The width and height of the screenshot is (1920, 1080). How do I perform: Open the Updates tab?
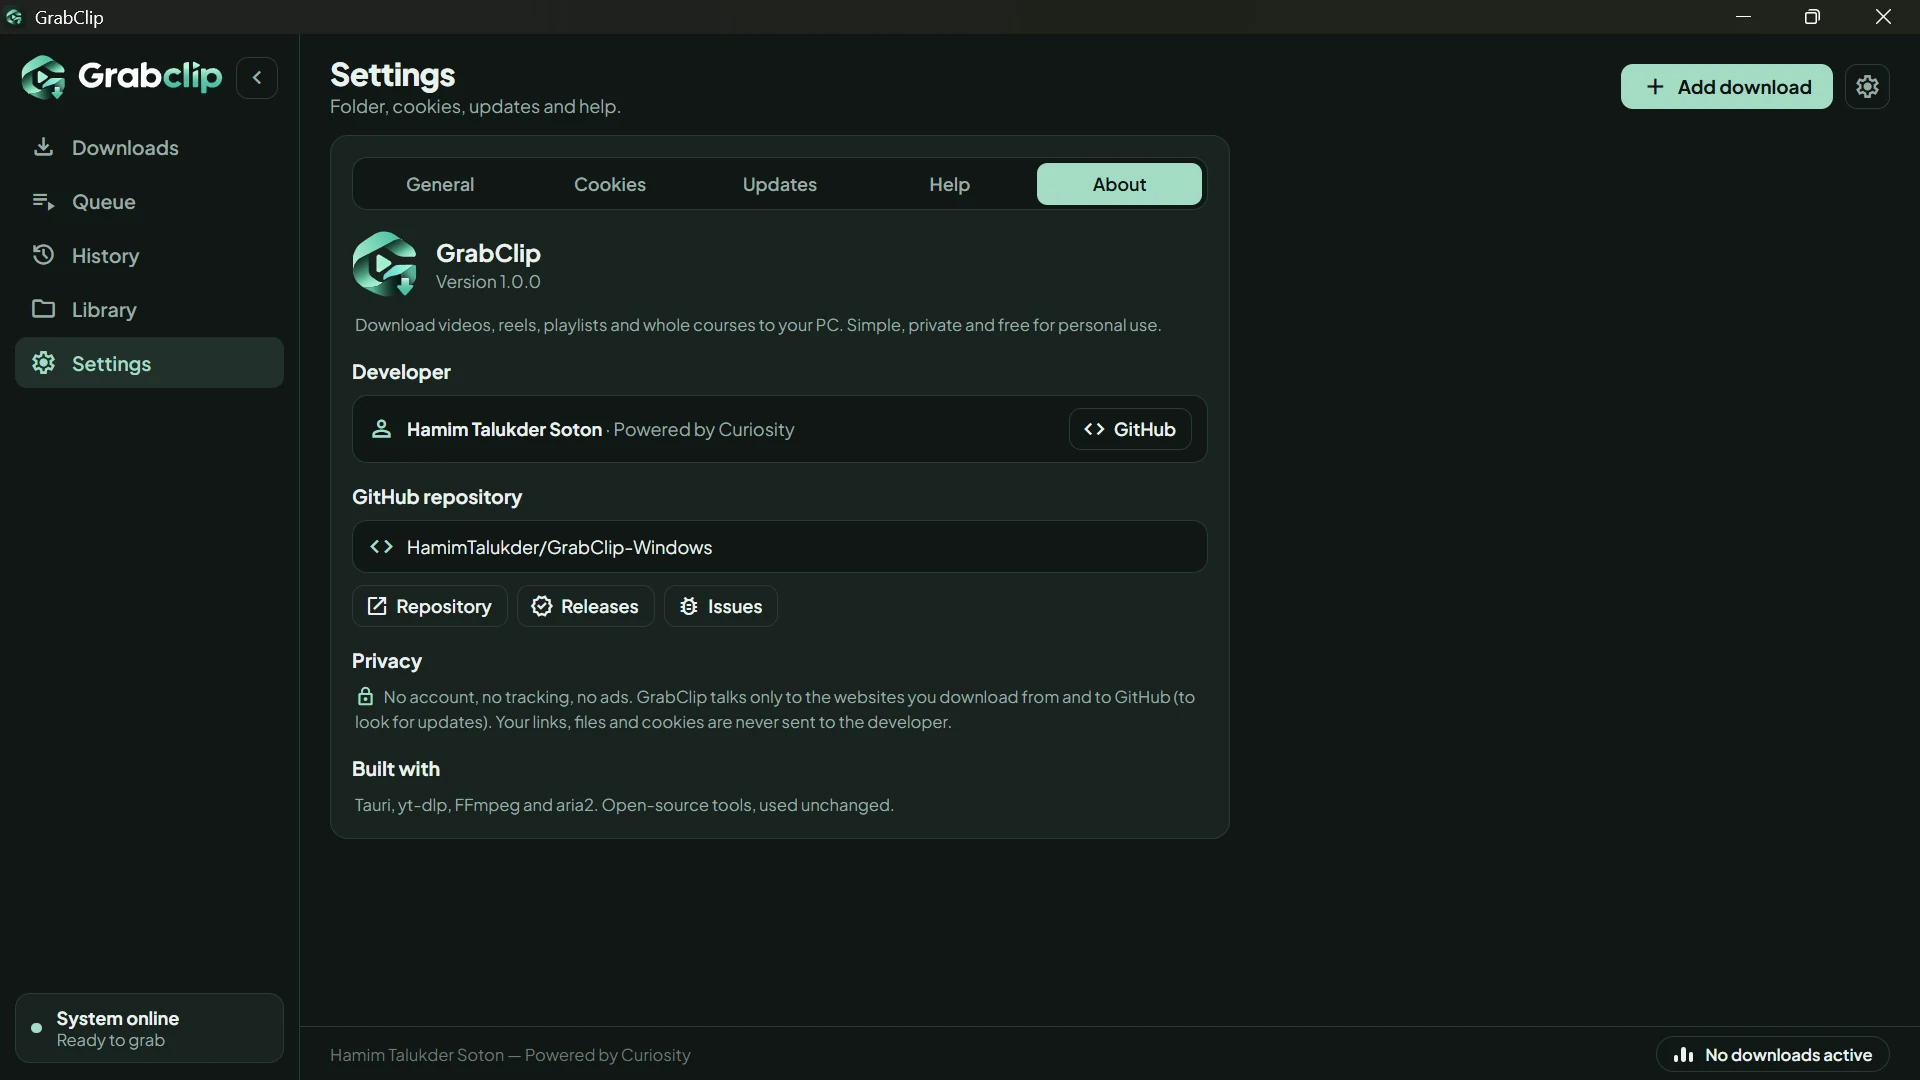[780, 184]
